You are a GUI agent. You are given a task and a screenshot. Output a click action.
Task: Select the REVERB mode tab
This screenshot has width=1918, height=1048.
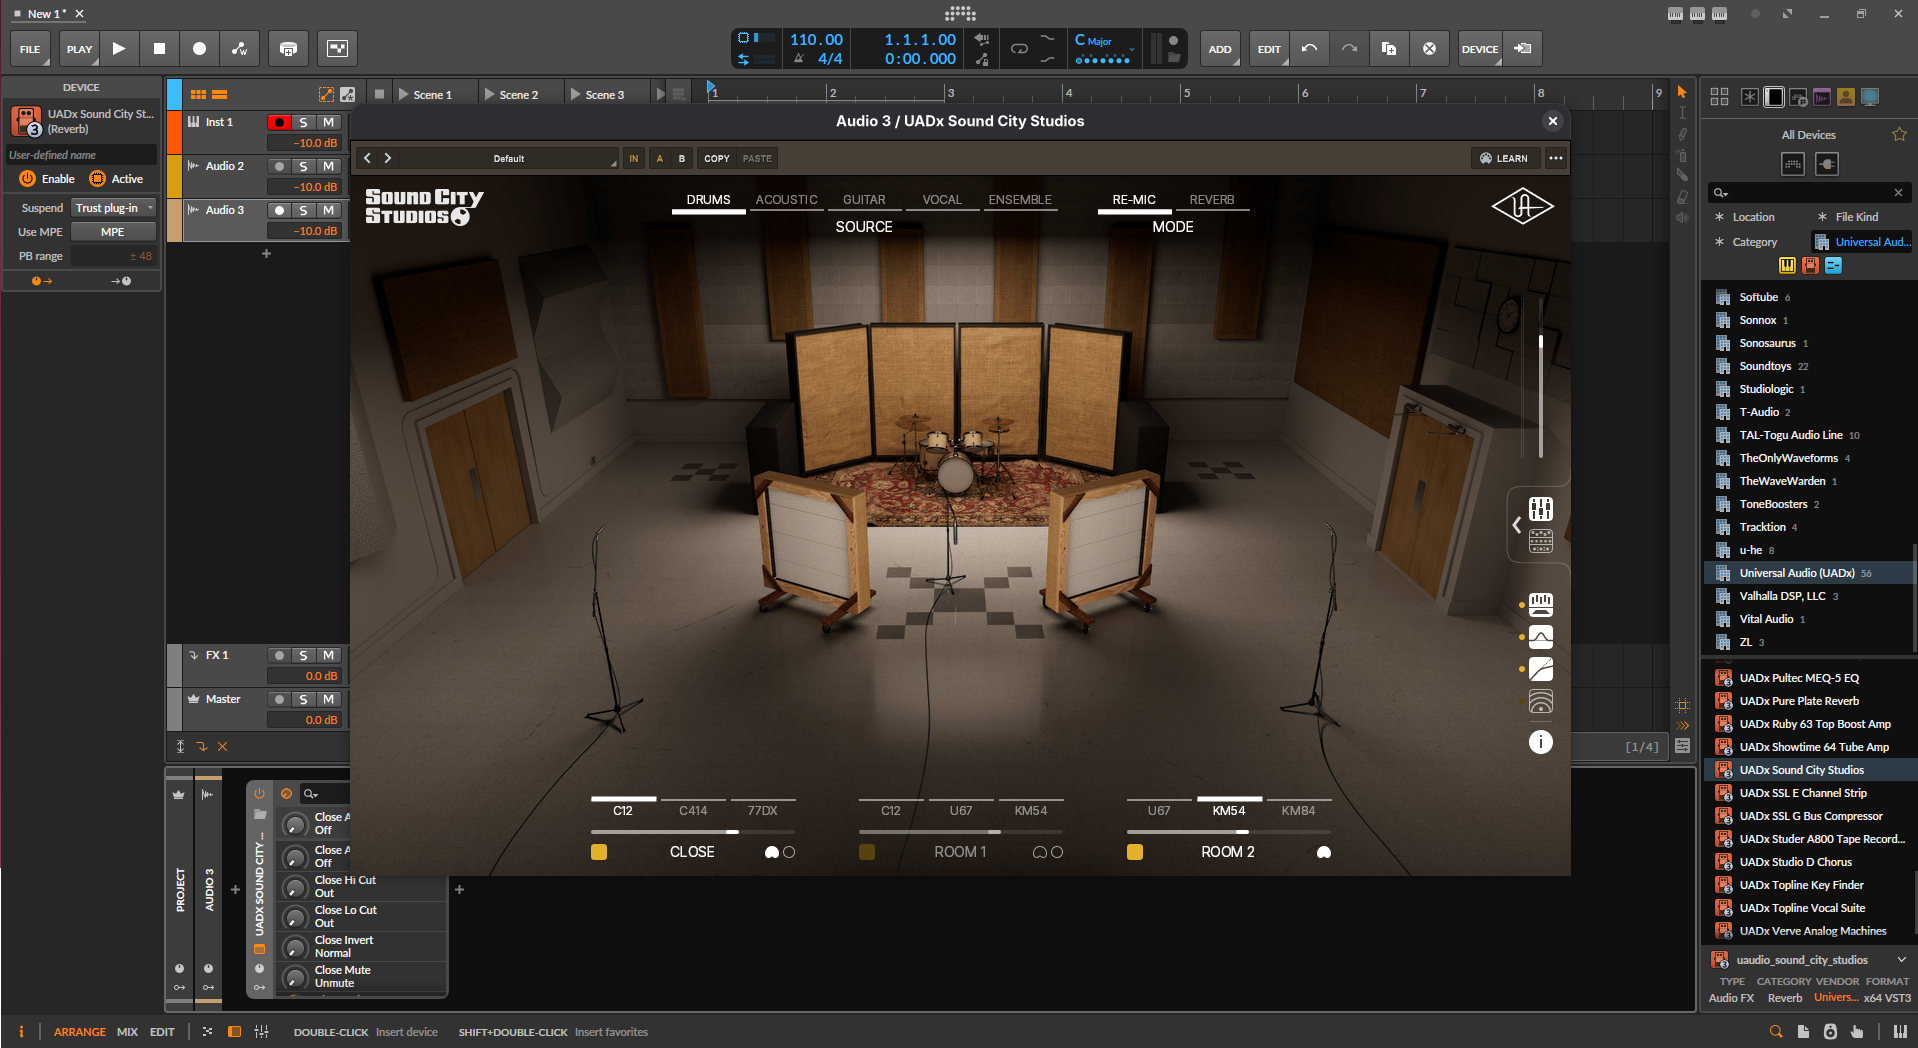pyautogui.click(x=1211, y=200)
